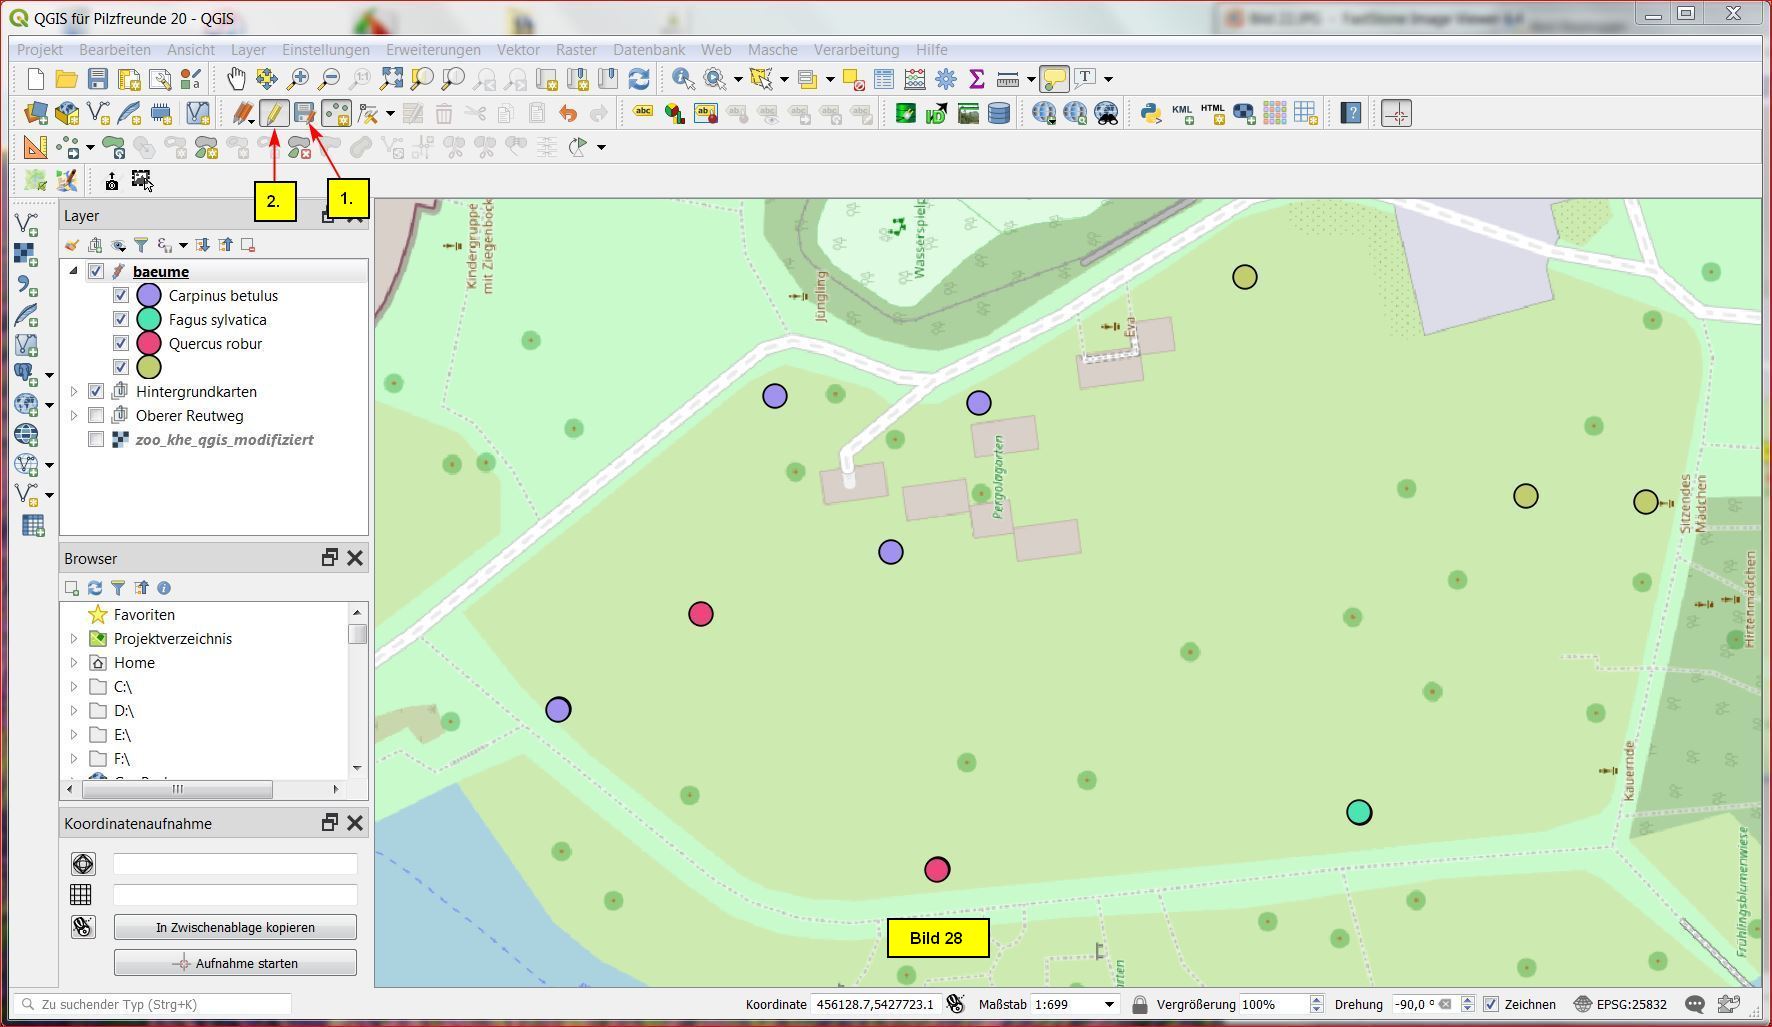Click the Quercus robur red symbol swatch
The width and height of the screenshot is (1772, 1027).
click(x=149, y=344)
